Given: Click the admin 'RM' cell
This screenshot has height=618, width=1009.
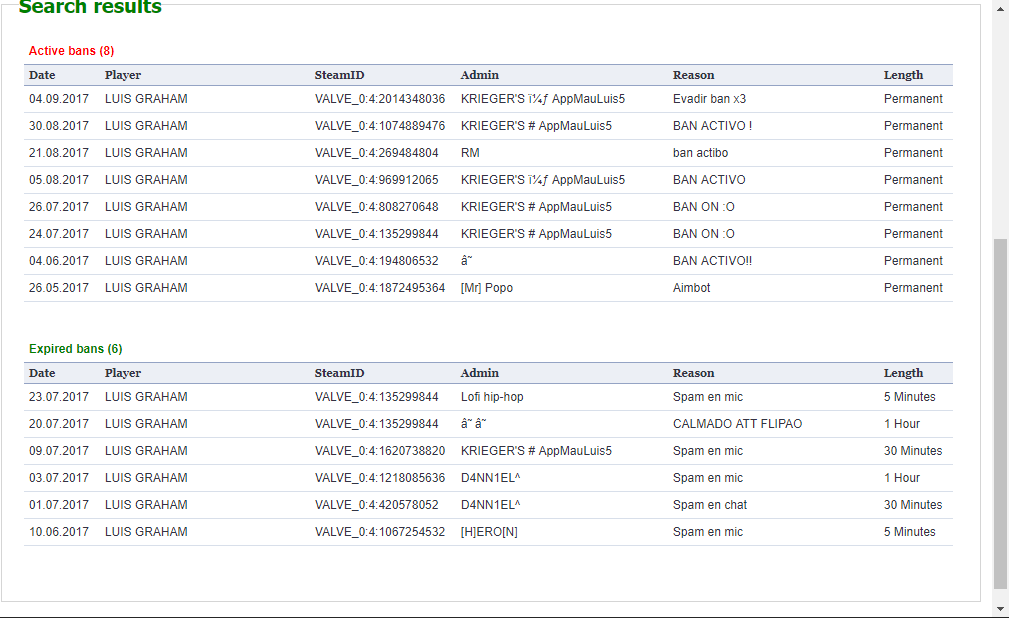Looking at the screenshot, I should pyautogui.click(x=470, y=153).
